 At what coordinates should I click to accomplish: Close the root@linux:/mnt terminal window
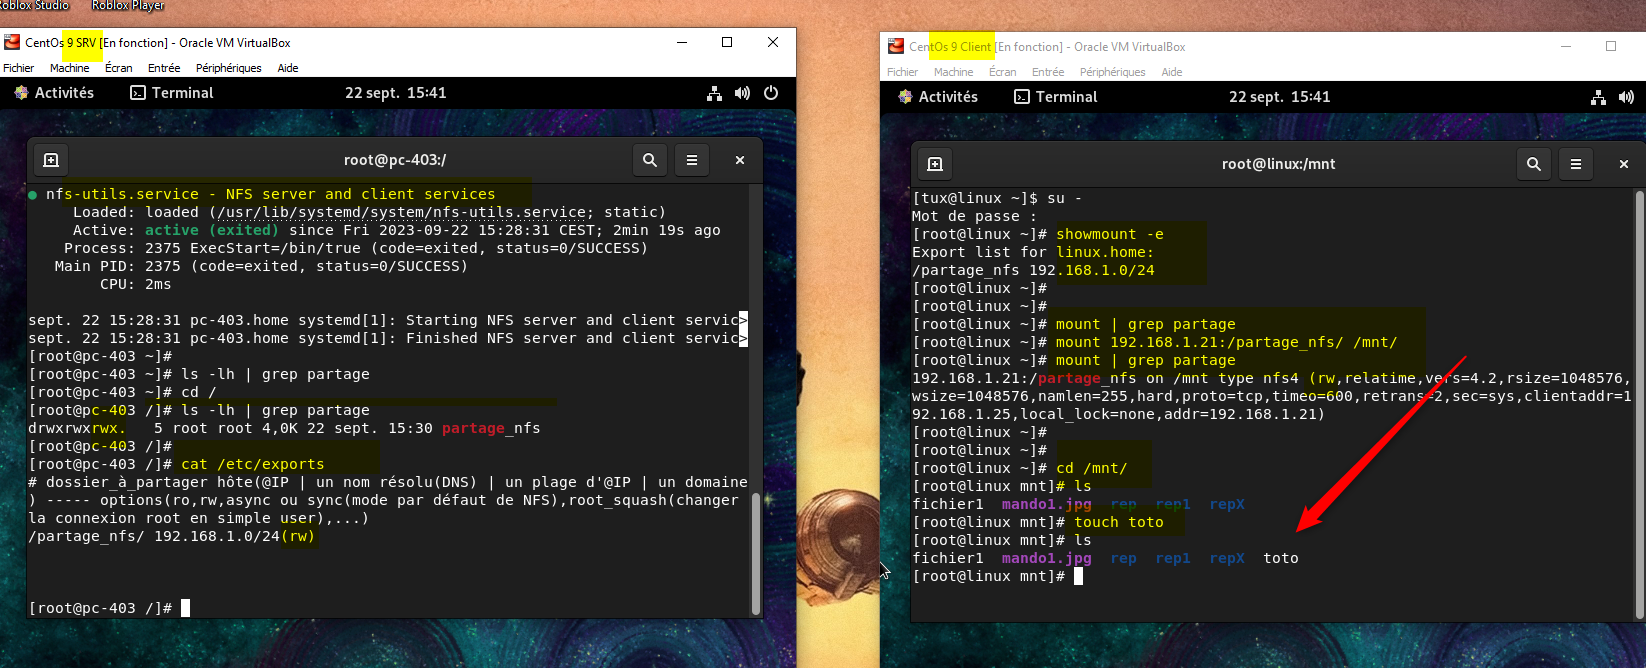click(1624, 164)
